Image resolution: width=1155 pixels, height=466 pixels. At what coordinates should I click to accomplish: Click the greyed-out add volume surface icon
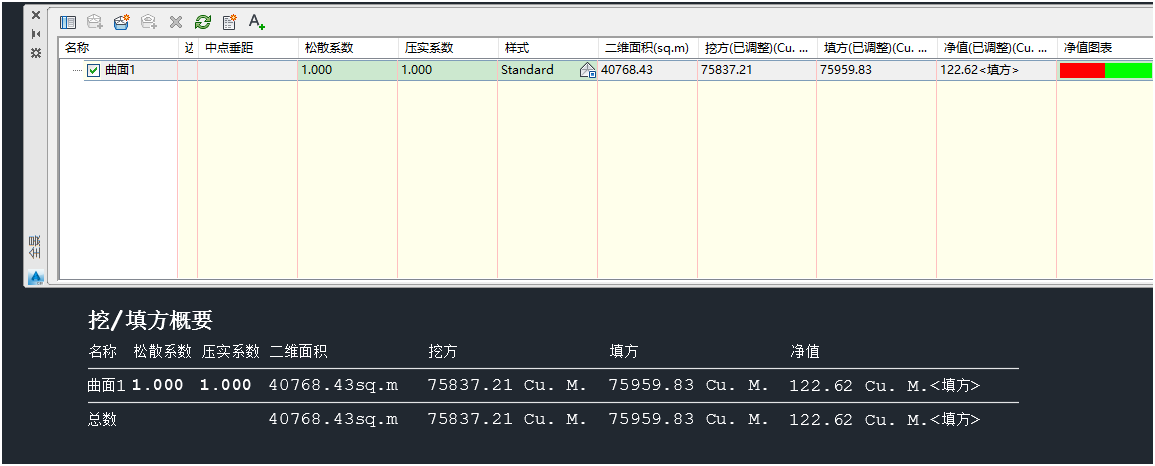click(x=94, y=22)
